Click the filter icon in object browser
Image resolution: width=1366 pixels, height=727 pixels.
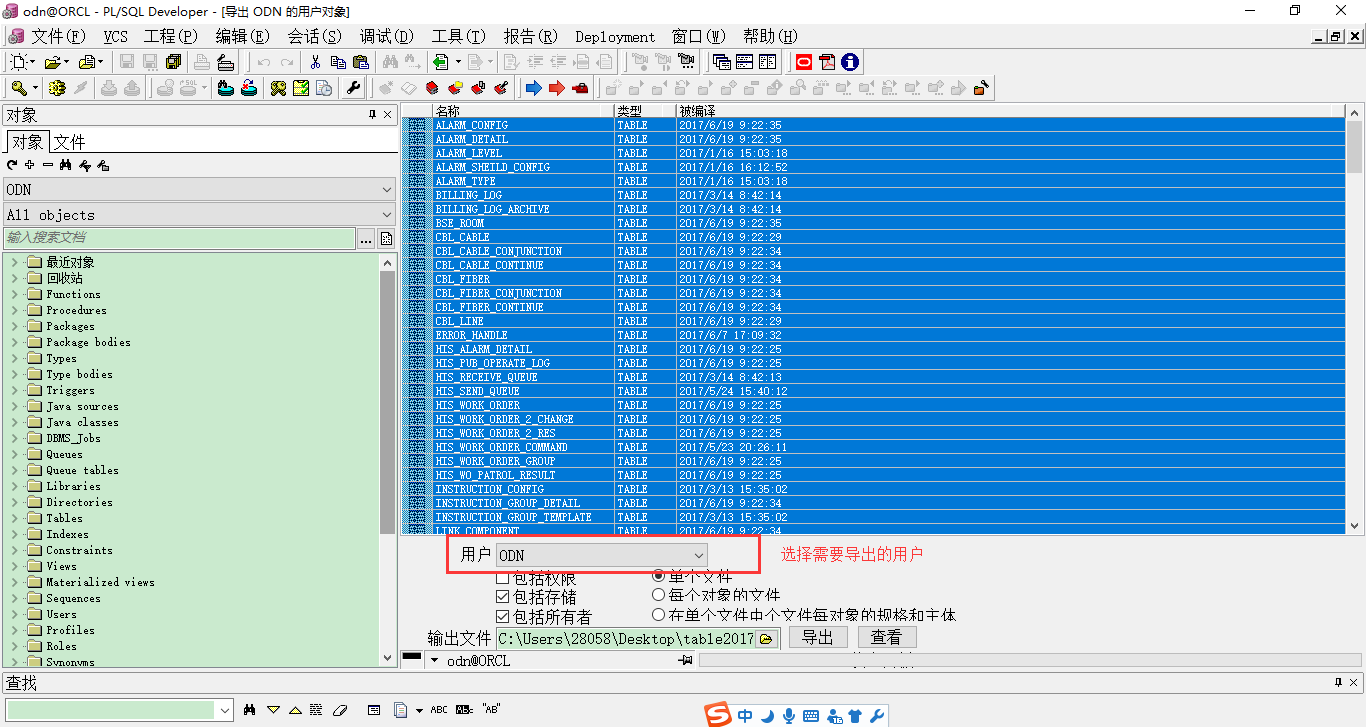point(85,165)
